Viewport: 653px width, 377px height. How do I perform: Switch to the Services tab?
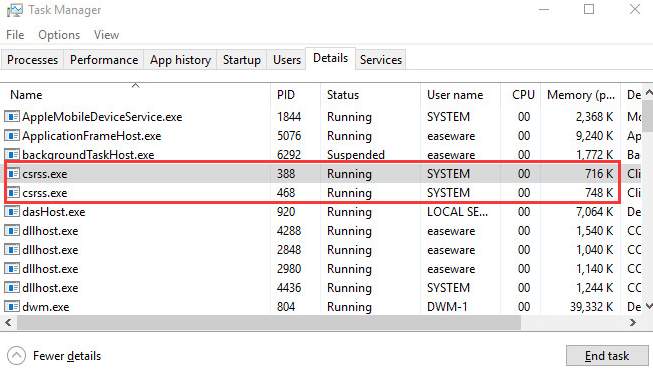pyautogui.click(x=381, y=60)
